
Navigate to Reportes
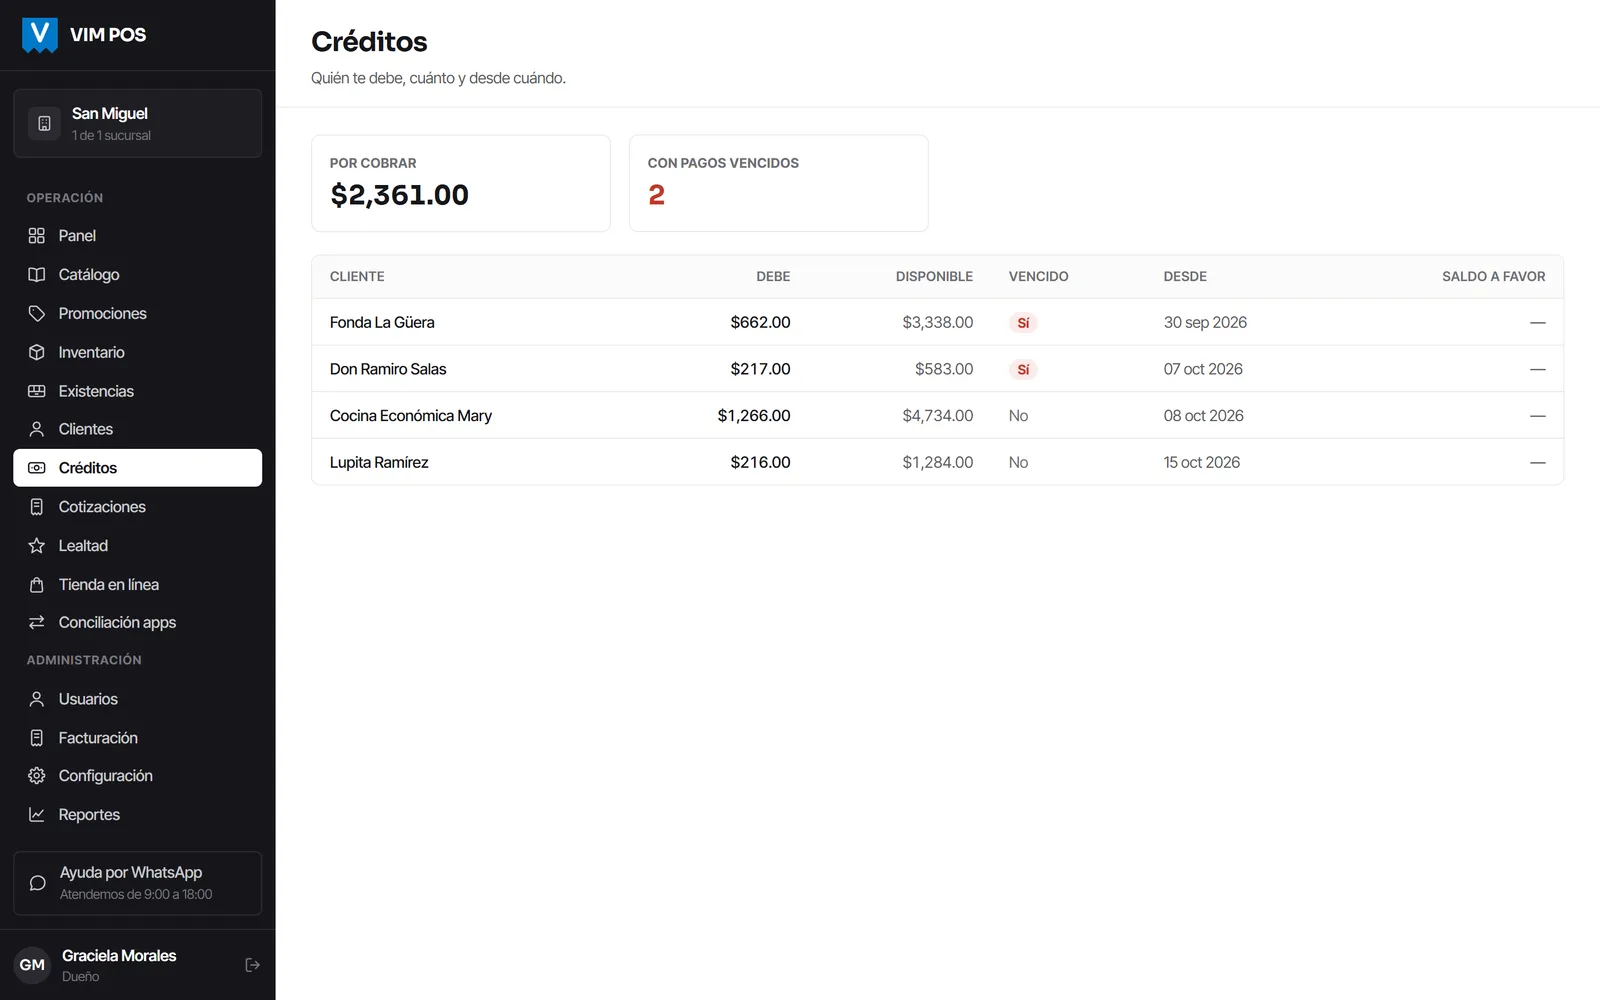click(x=138, y=815)
